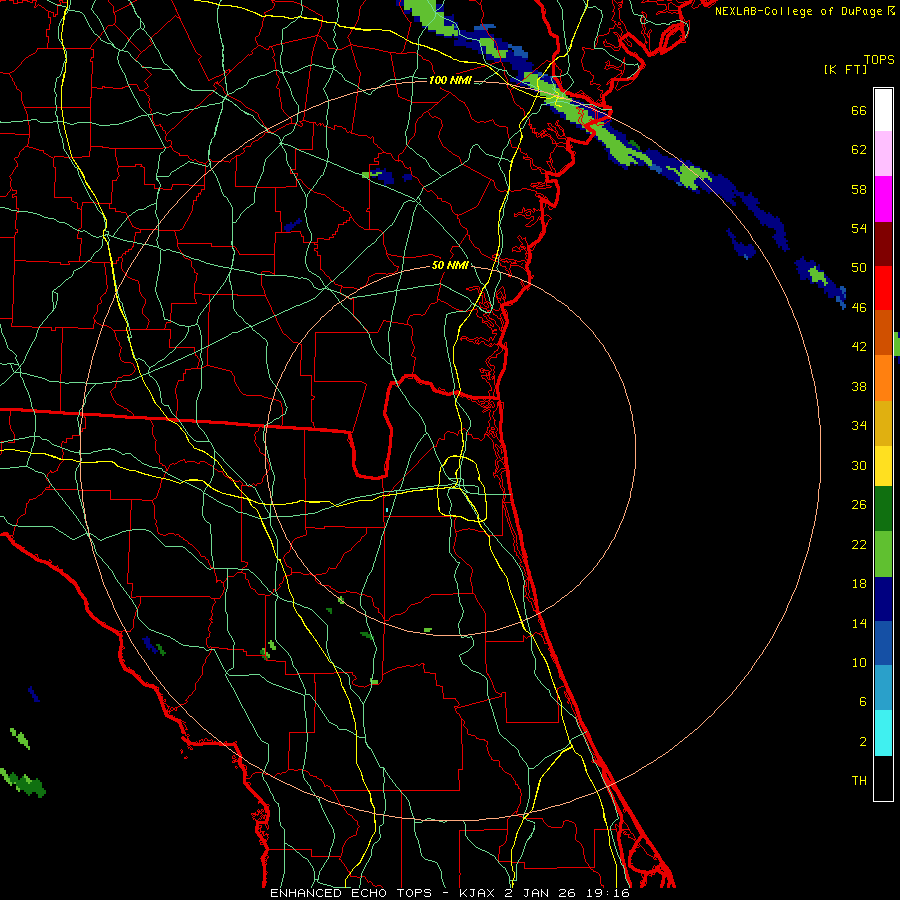Click the dark green 26 legend swatch

click(883, 509)
